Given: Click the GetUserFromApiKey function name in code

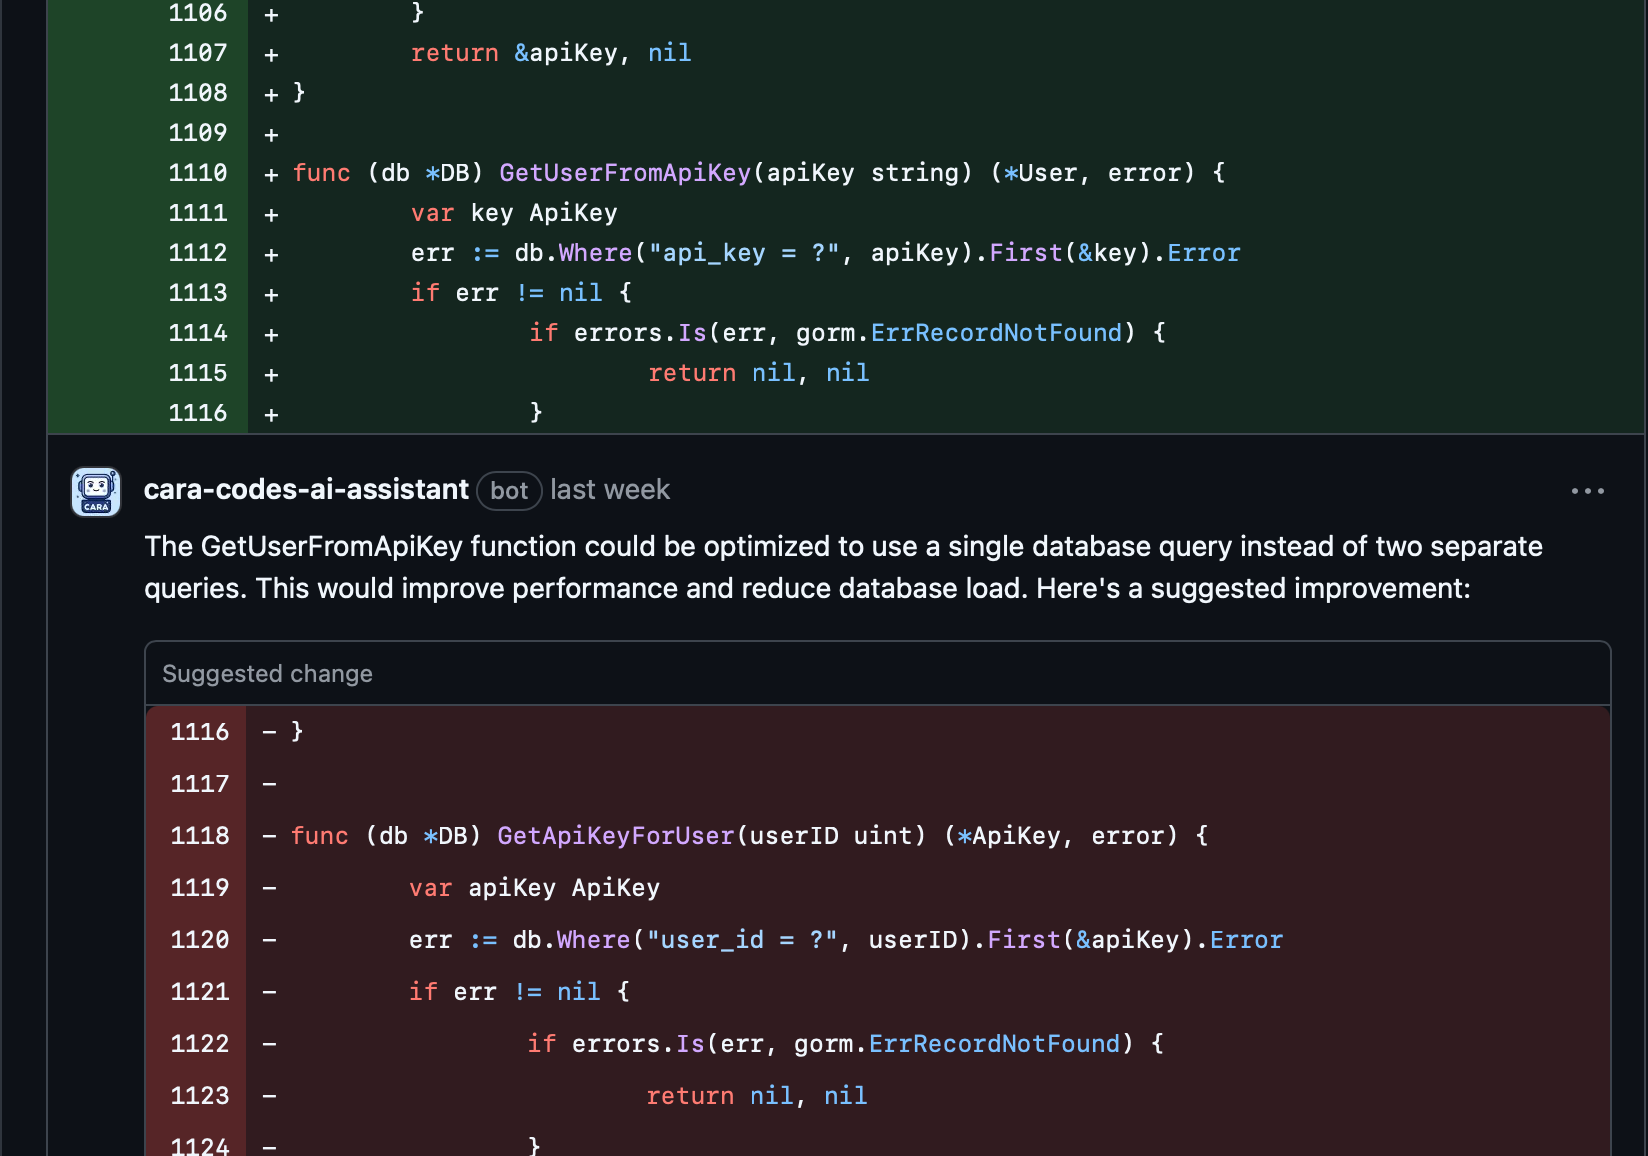Looking at the screenshot, I should click(x=625, y=173).
